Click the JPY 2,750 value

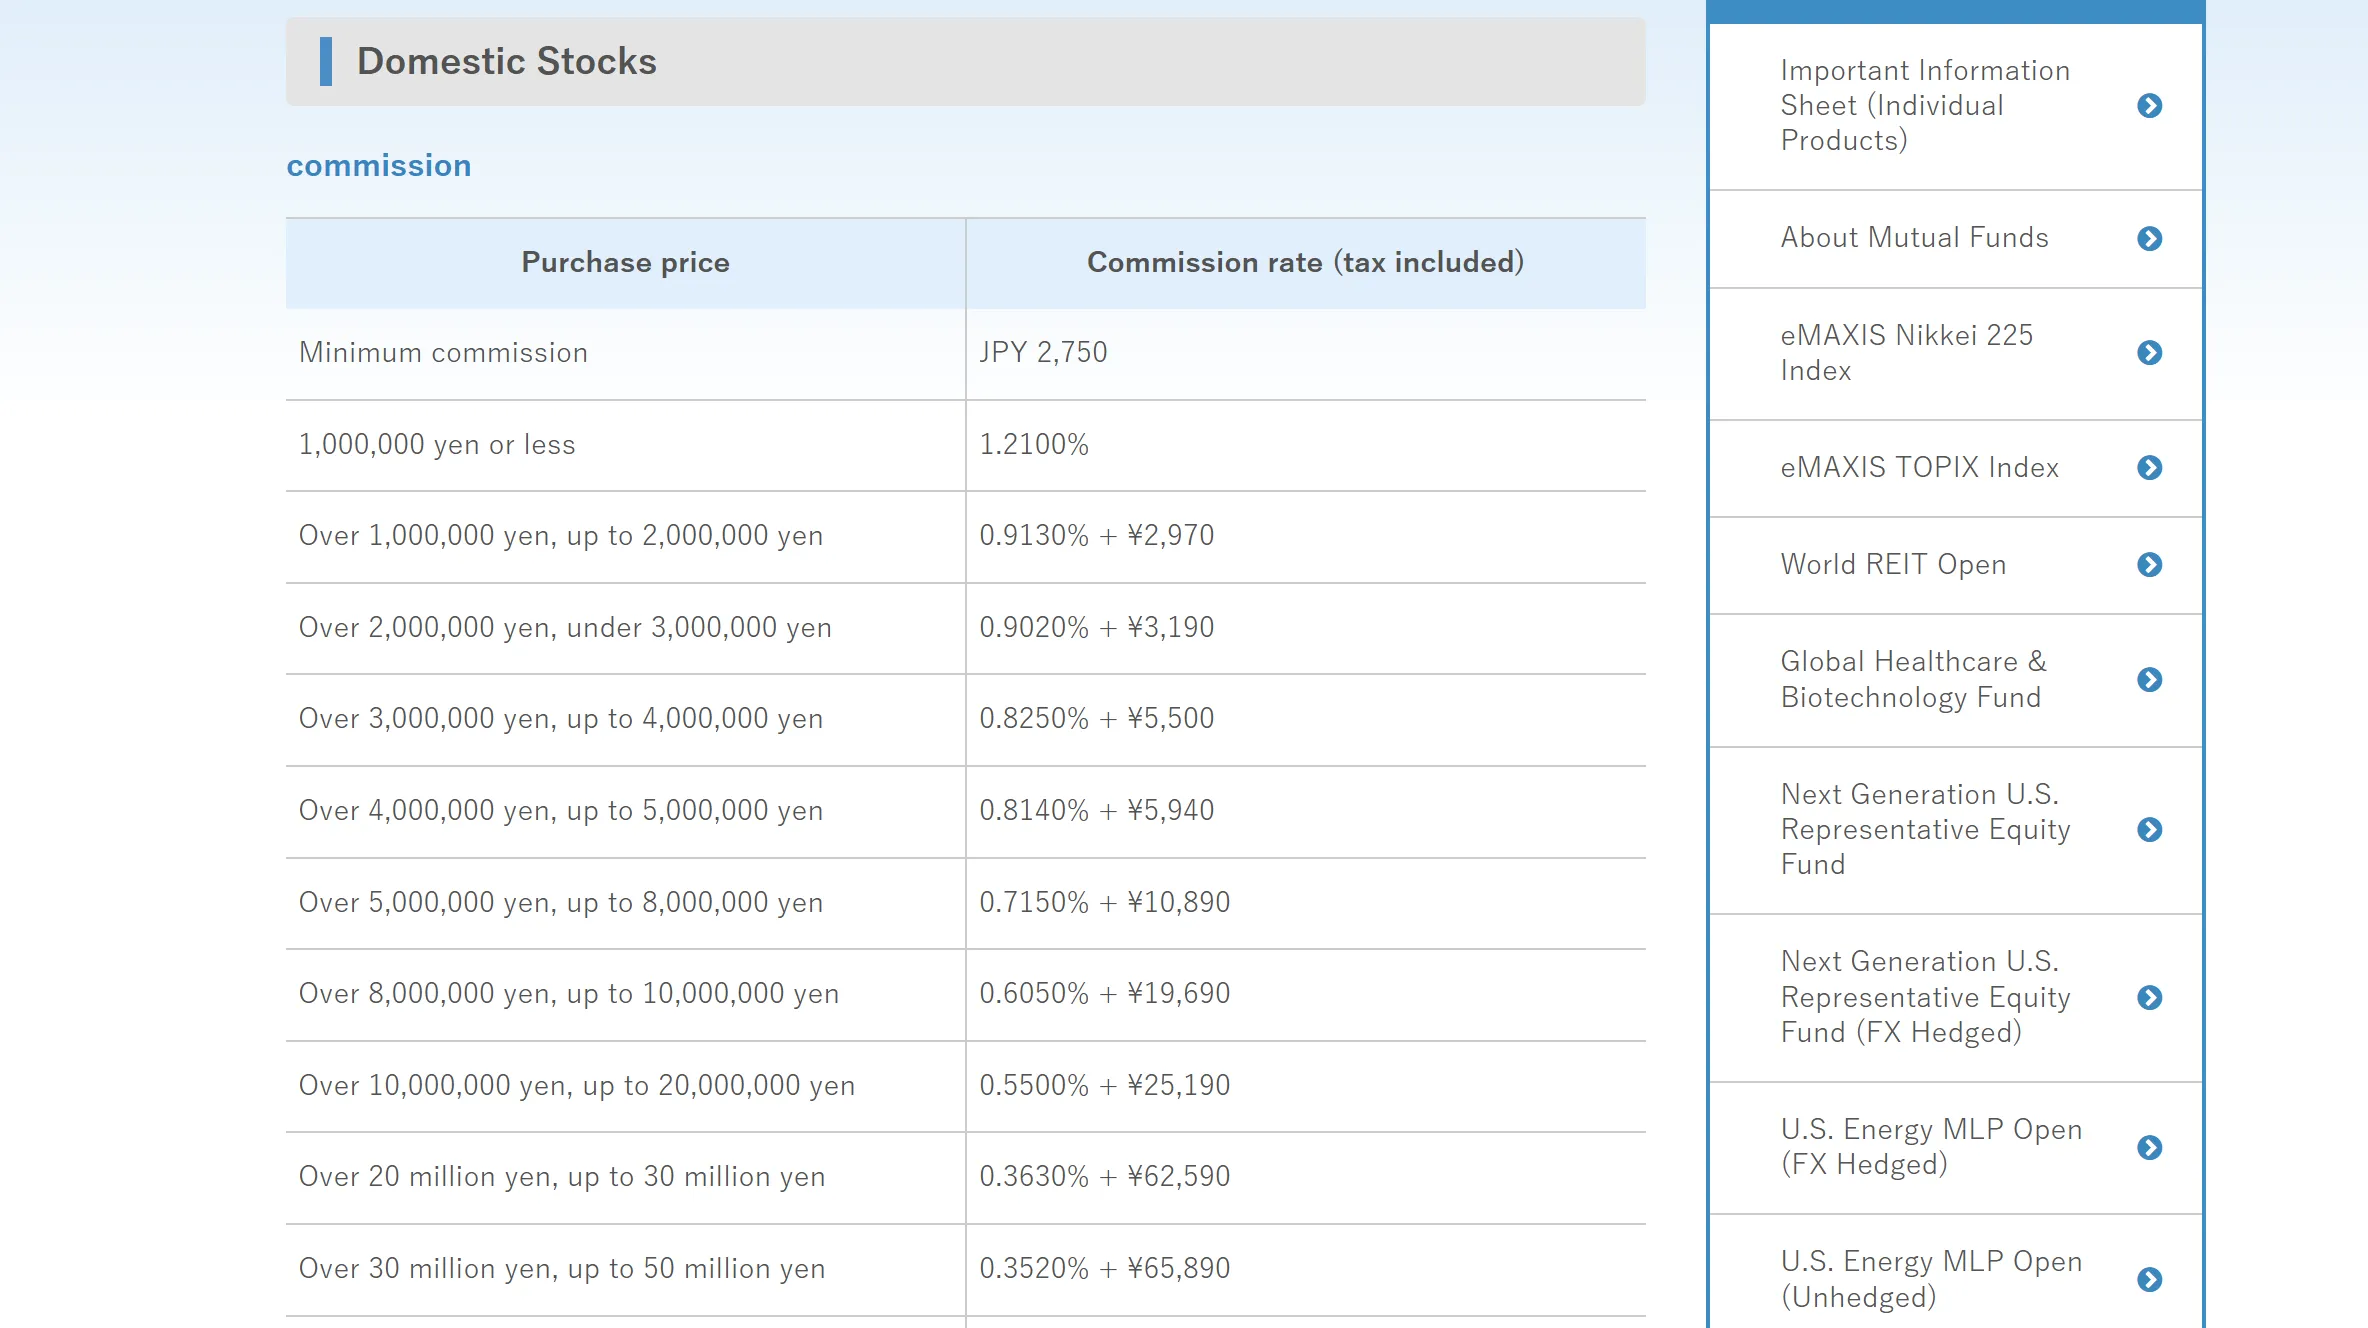point(1043,353)
